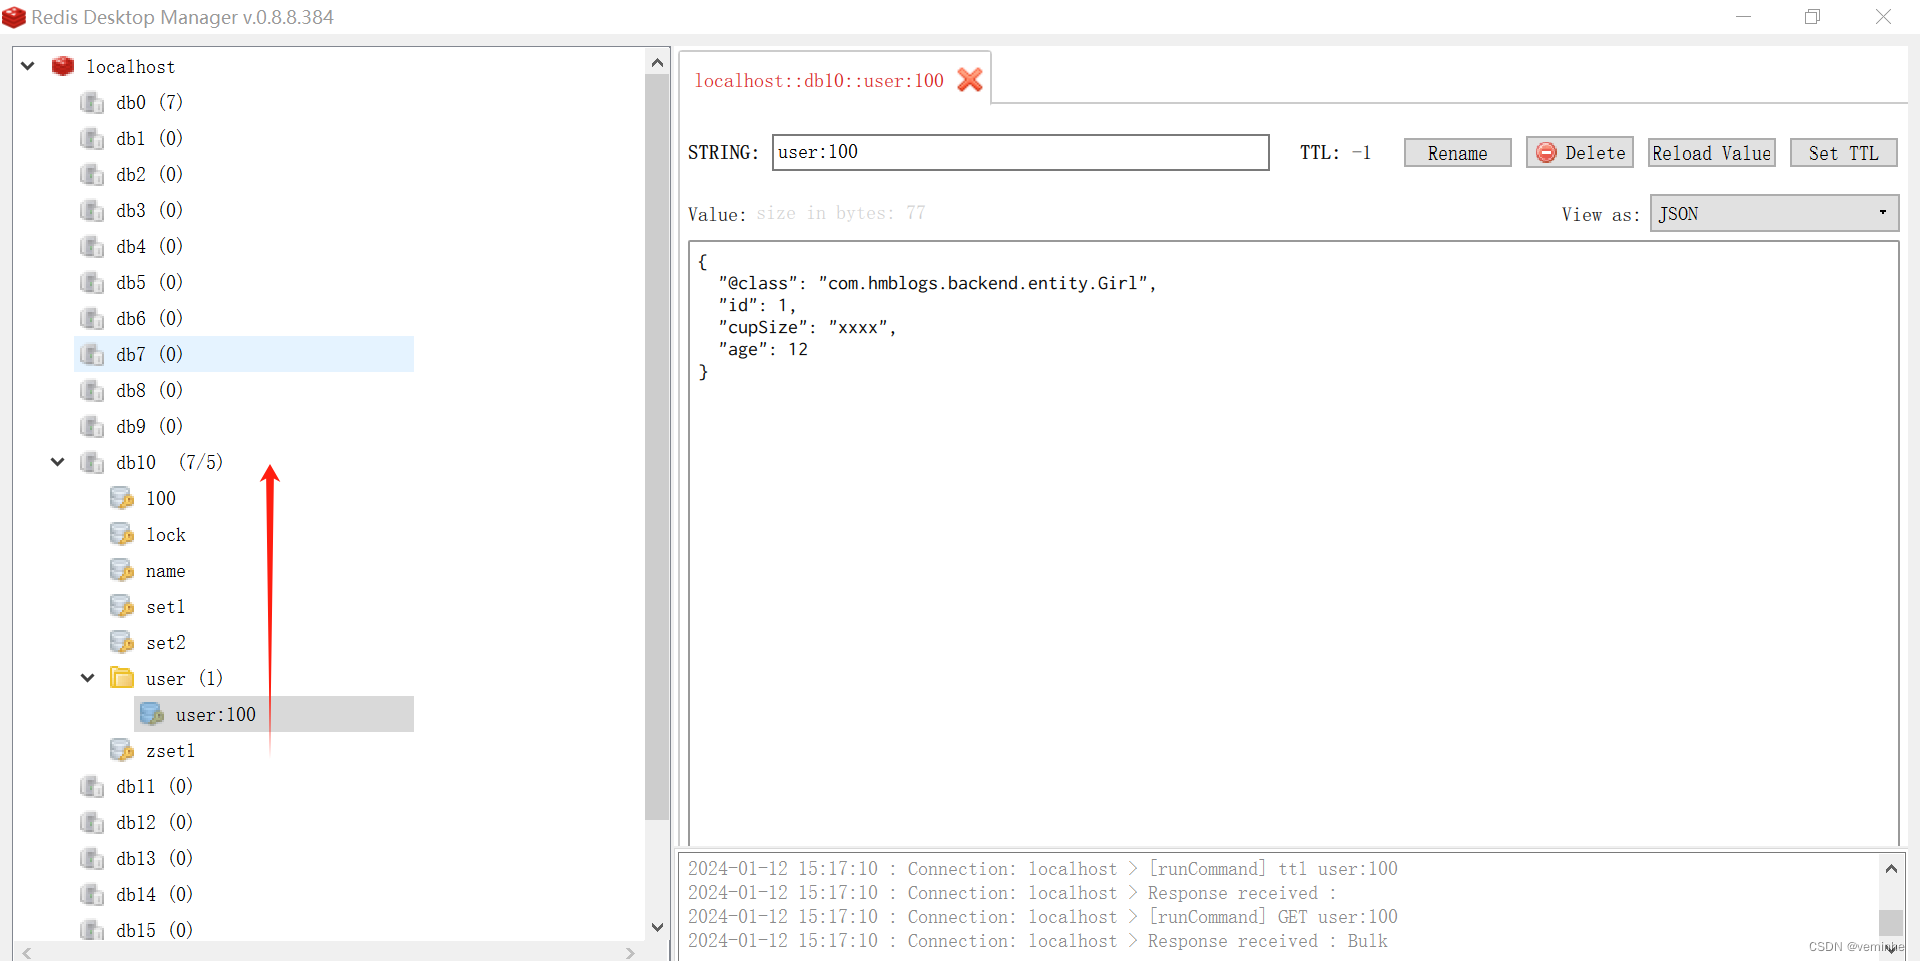Viewport: 1920px width, 961px height.
Task: Click the key icon beside 100
Action: click(x=122, y=498)
